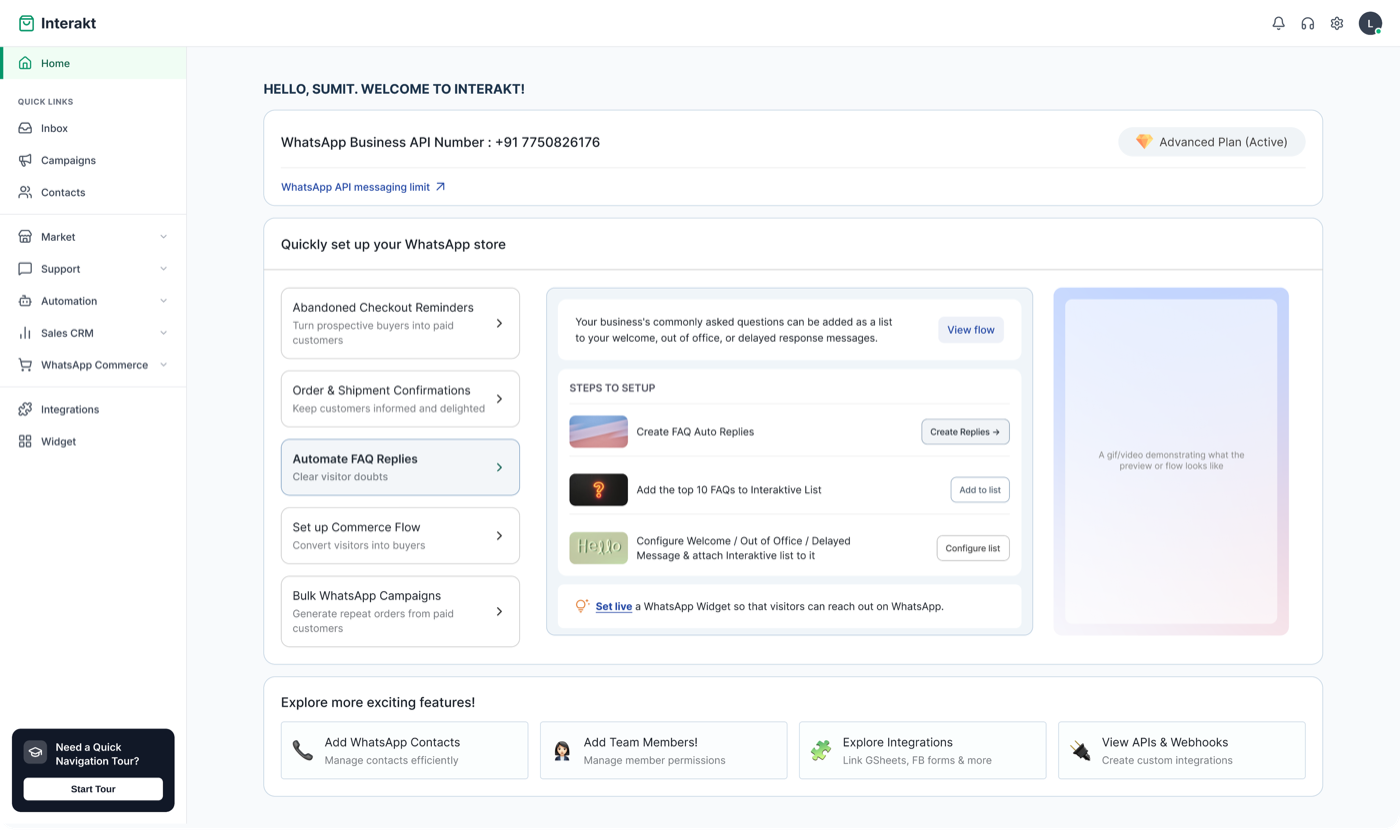The width and height of the screenshot is (1400, 830).
Task: Open Widget menu item
Action: coord(93,441)
